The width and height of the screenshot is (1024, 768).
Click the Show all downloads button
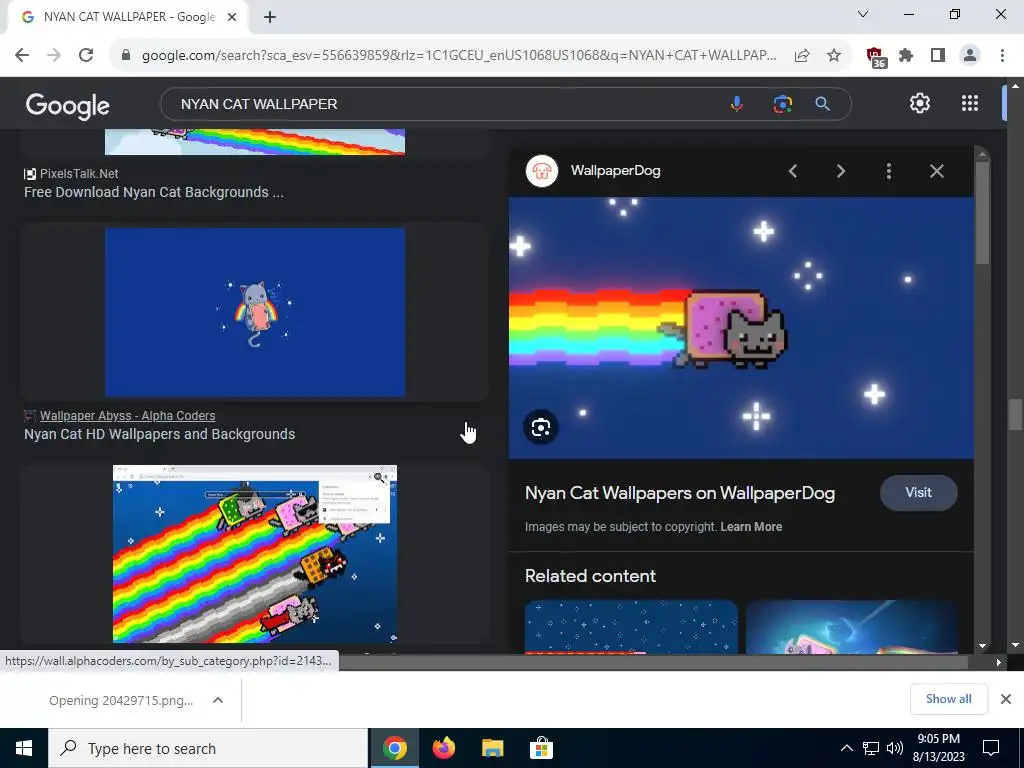[x=948, y=699]
